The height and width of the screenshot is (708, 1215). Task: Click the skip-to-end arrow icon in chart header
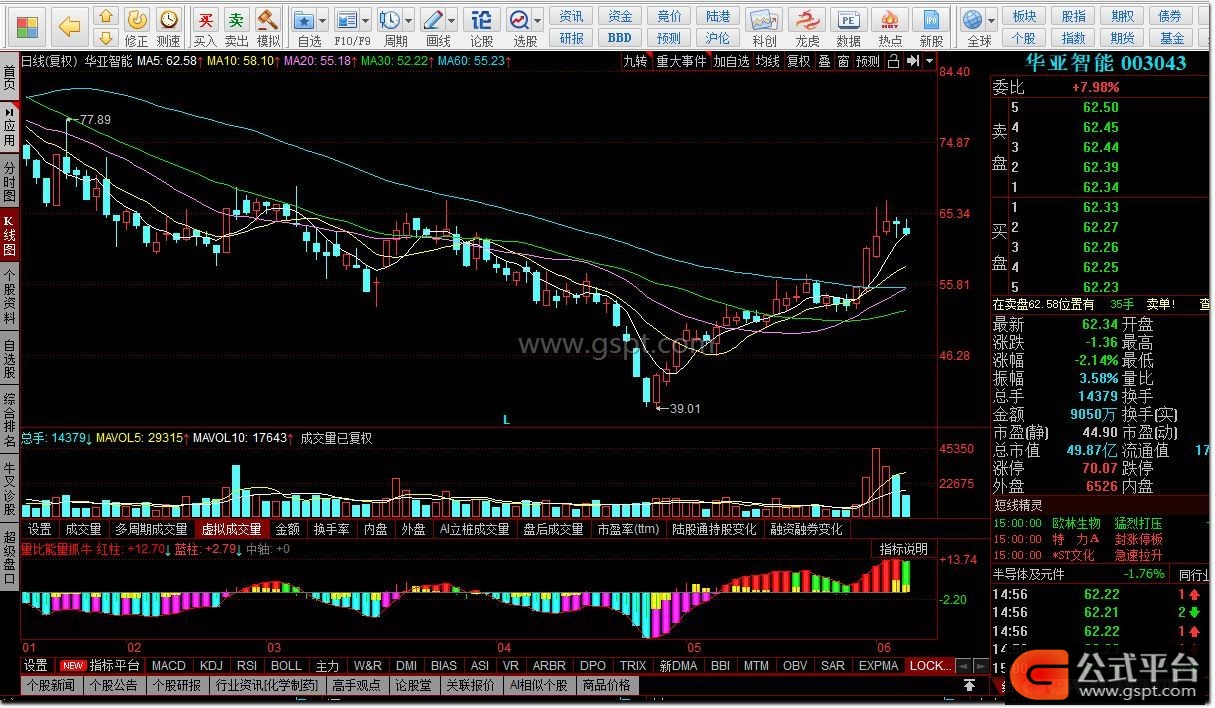[912, 61]
